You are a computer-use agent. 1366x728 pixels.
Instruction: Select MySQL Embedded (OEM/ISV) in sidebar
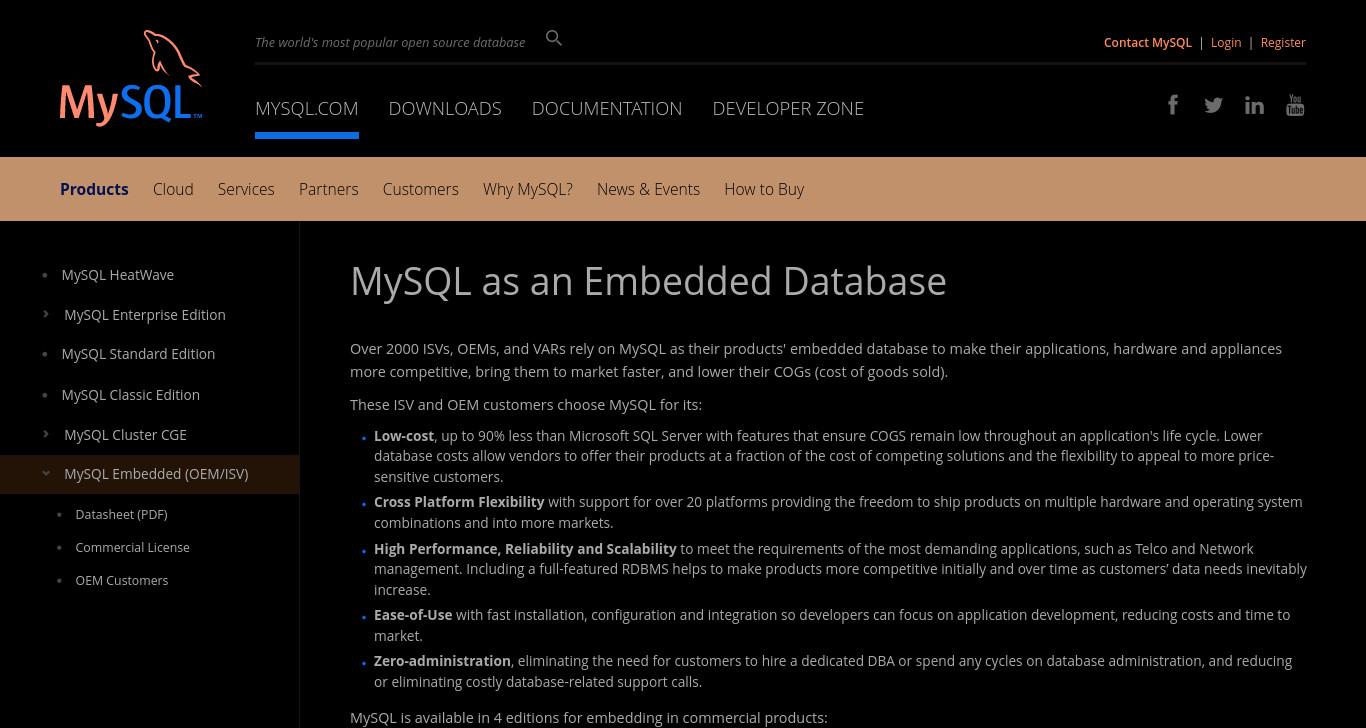click(156, 474)
